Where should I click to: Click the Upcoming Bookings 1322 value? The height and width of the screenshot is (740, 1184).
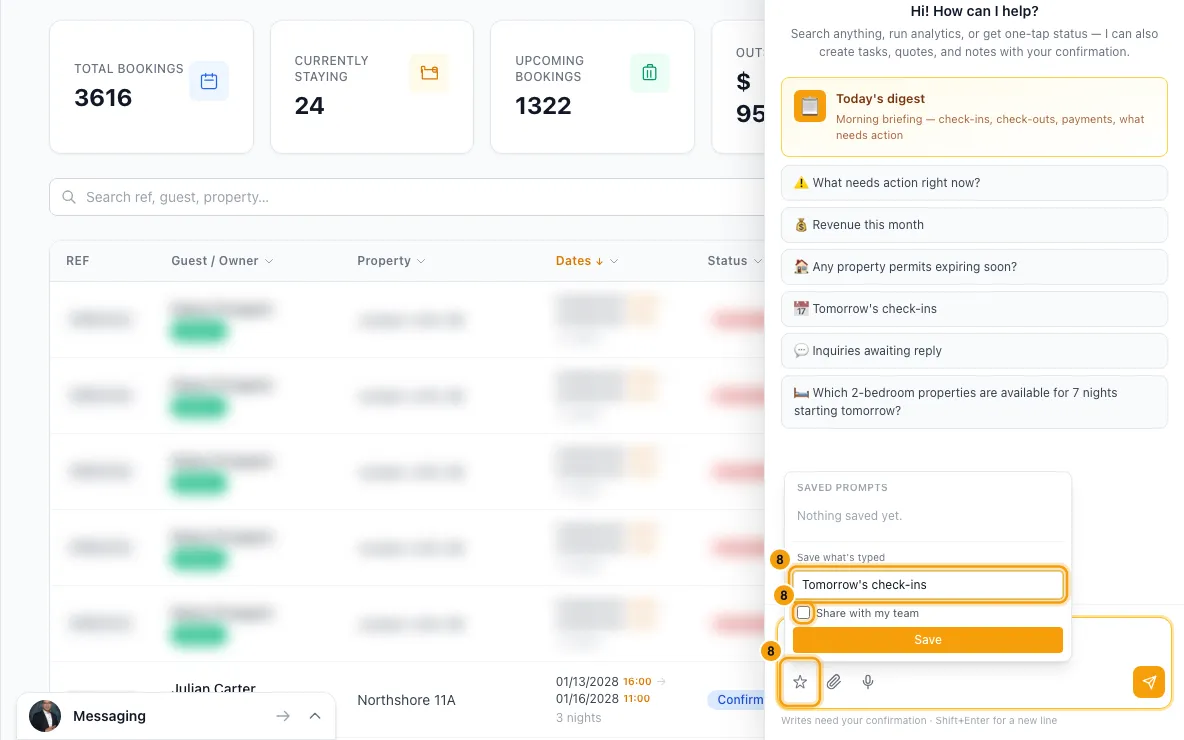[543, 106]
